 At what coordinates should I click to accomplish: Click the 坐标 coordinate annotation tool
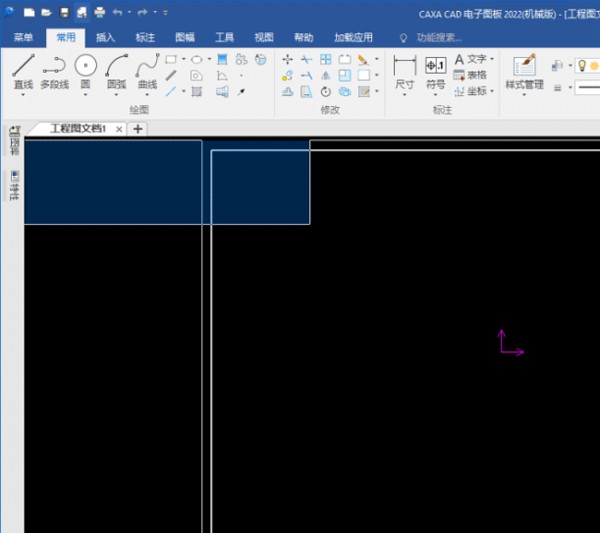tap(470, 91)
